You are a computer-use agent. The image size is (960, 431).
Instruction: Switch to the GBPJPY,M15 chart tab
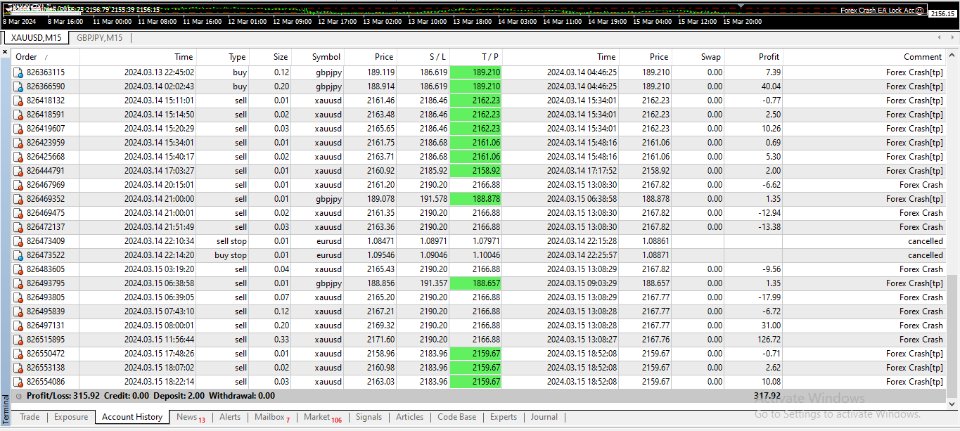point(99,38)
